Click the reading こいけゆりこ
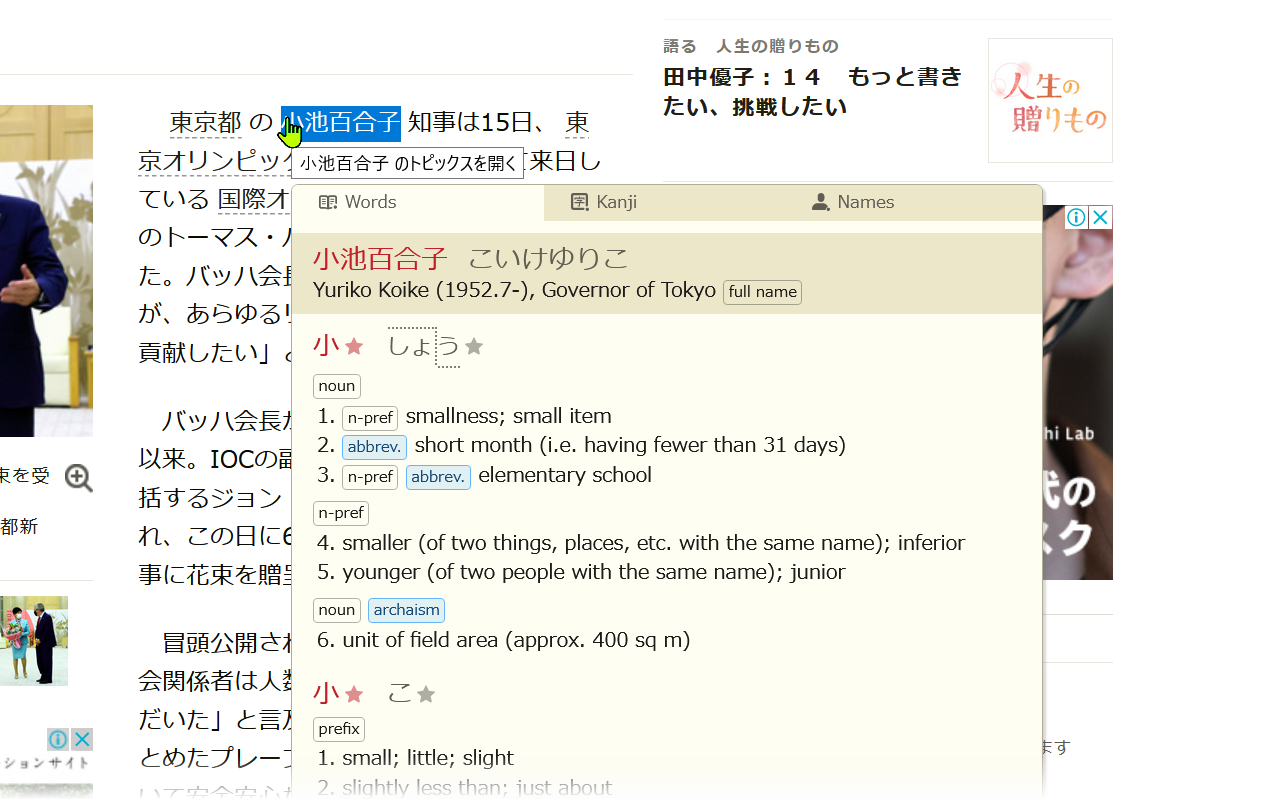Image resolution: width=1280 pixels, height=800 pixels. 549,259
